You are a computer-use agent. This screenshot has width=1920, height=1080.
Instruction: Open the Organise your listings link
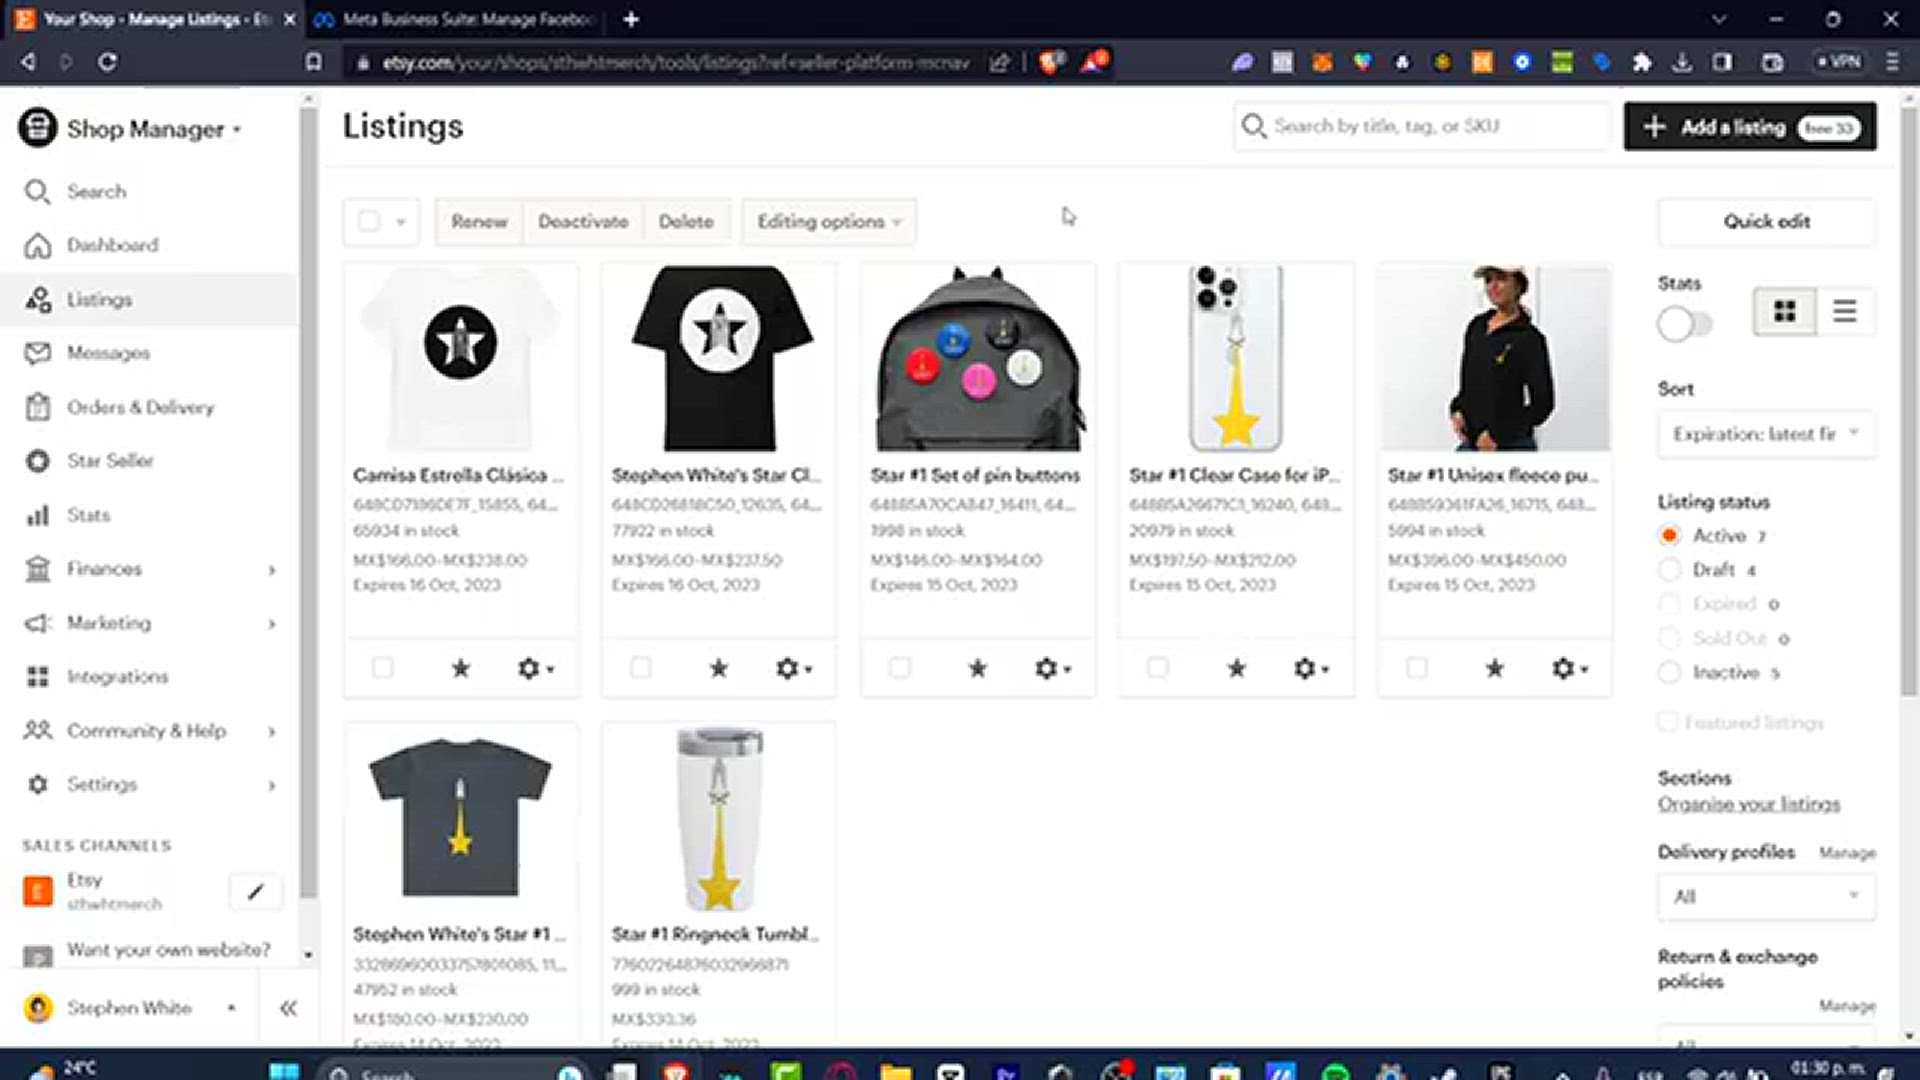coord(1749,804)
